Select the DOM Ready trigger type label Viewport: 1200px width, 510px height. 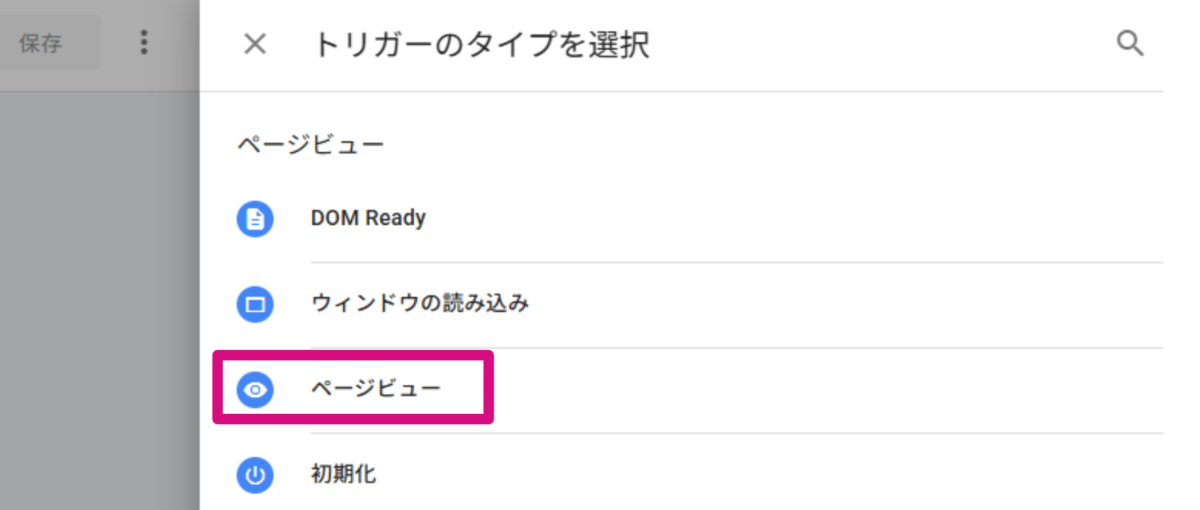pos(368,218)
